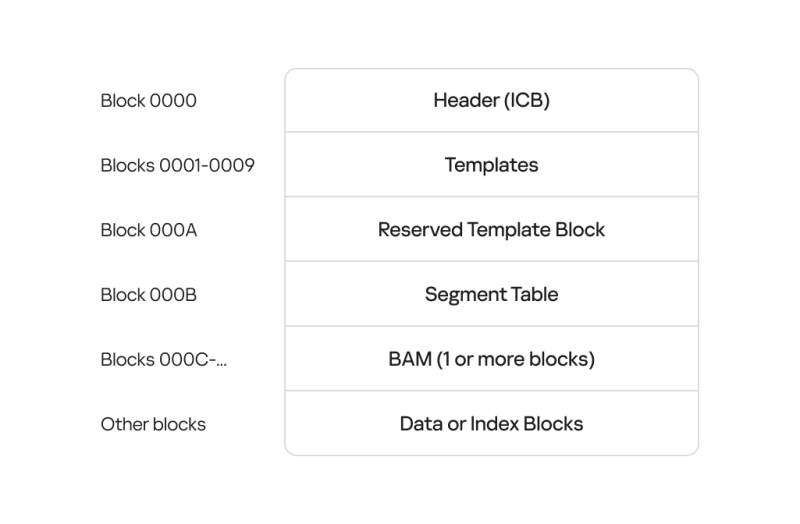The width and height of the screenshot is (800, 524).
Task: Click the Block 0000 label
Action: 148,101
